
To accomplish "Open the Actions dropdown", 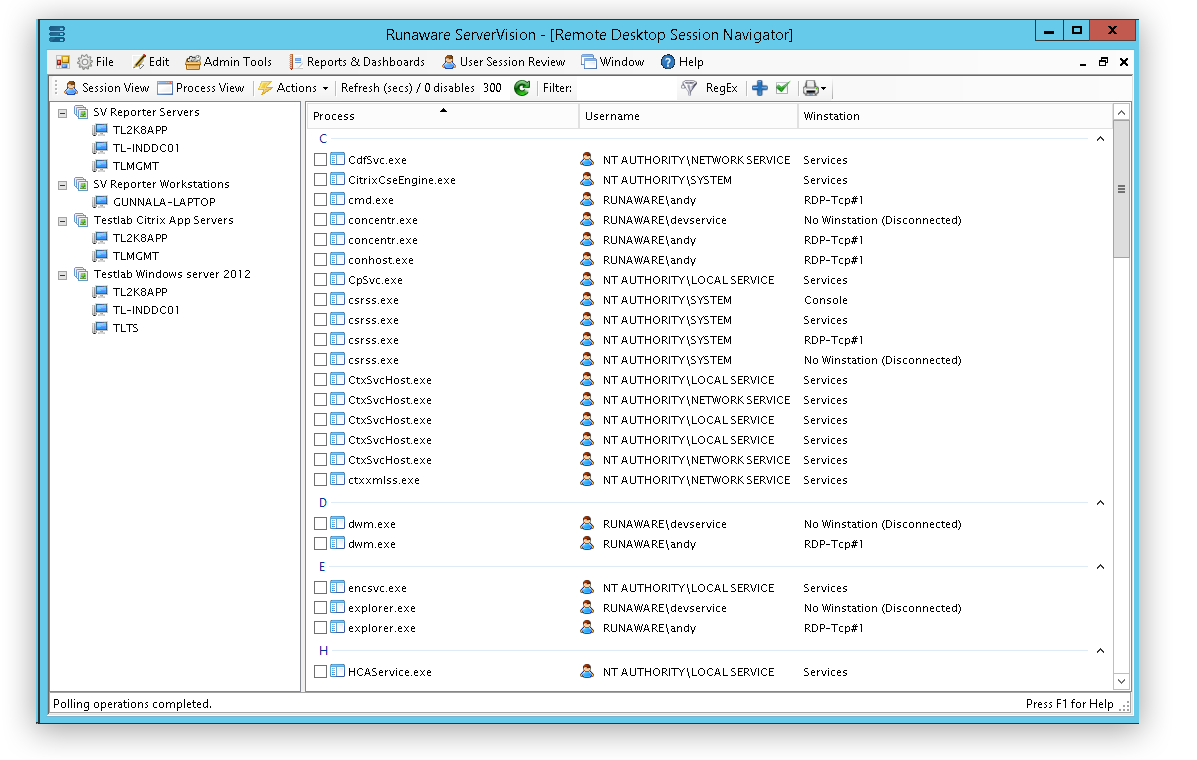I will tap(294, 89).
